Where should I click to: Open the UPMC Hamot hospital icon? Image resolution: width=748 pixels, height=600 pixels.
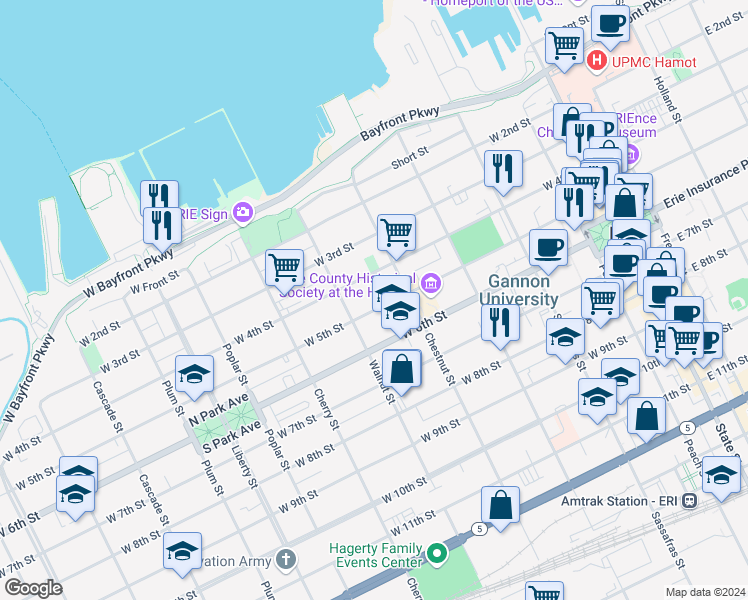pyautogui.click(x=598, y=61)
